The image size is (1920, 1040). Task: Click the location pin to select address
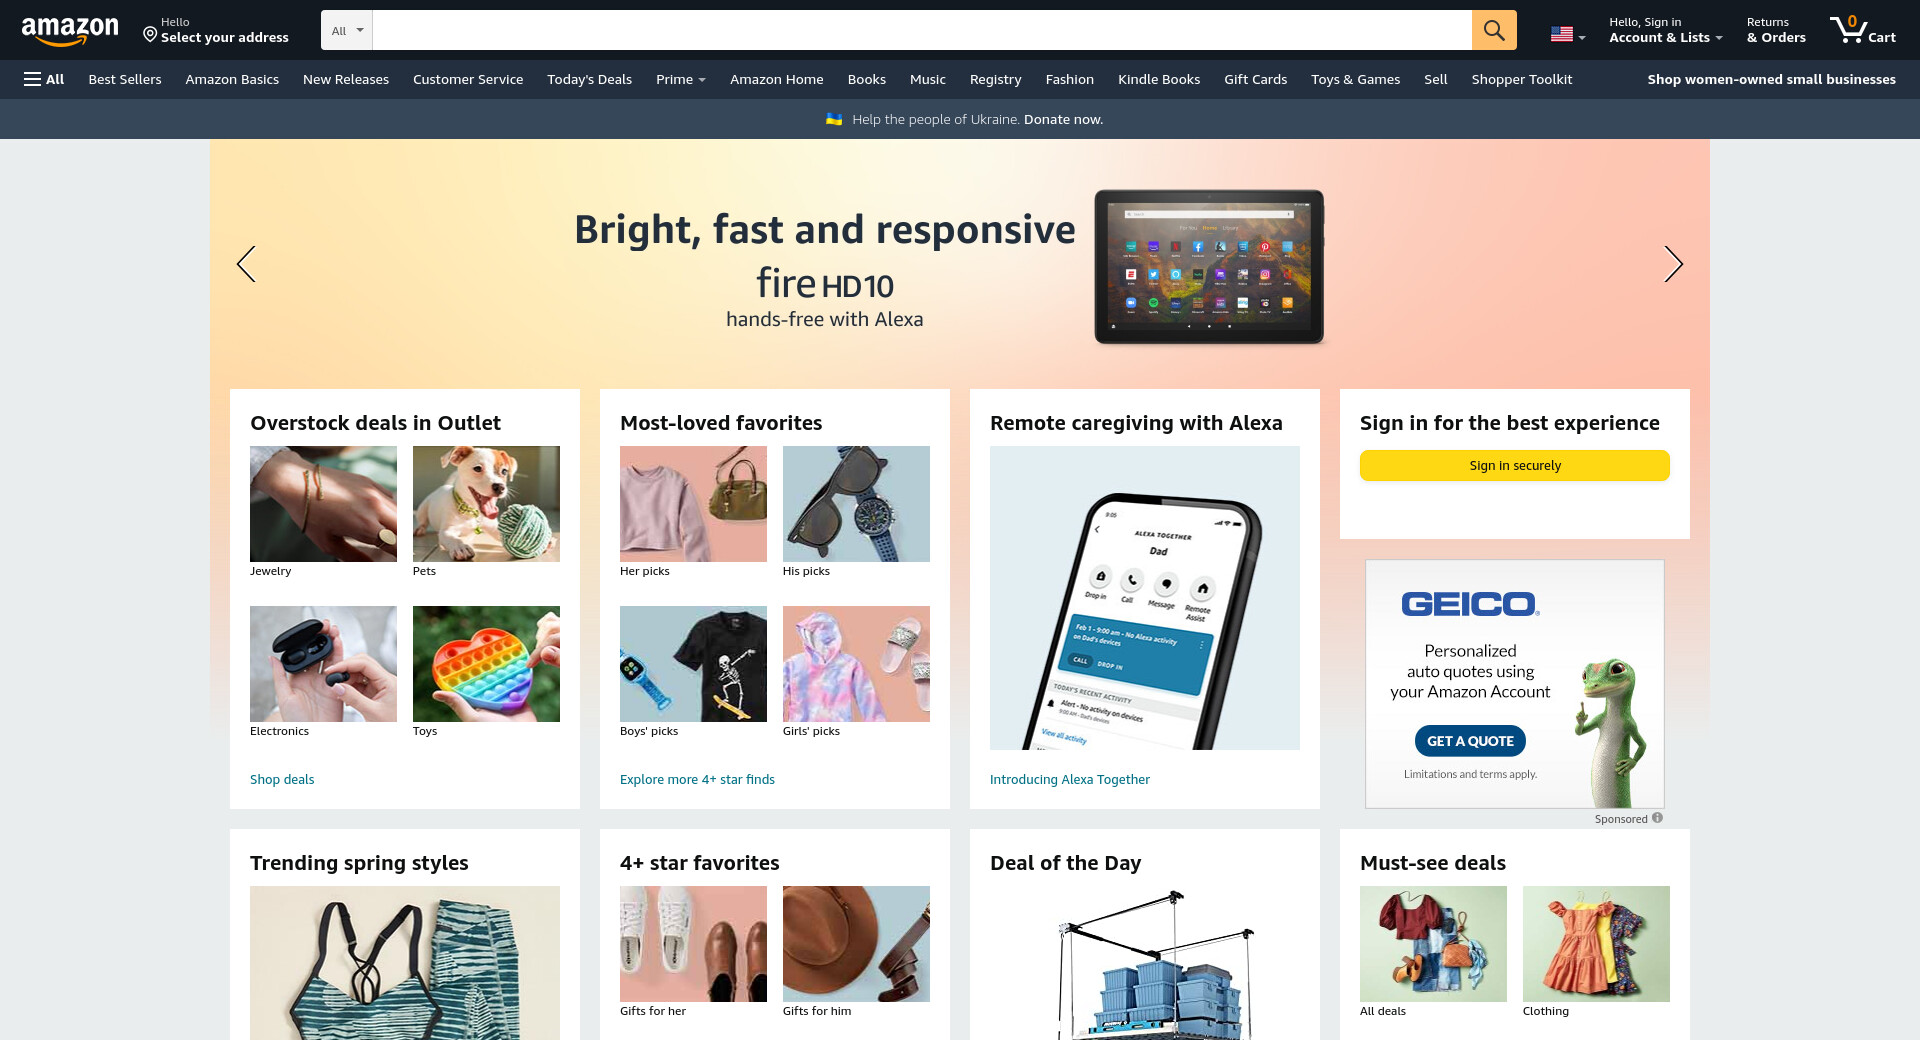point(150,35)
